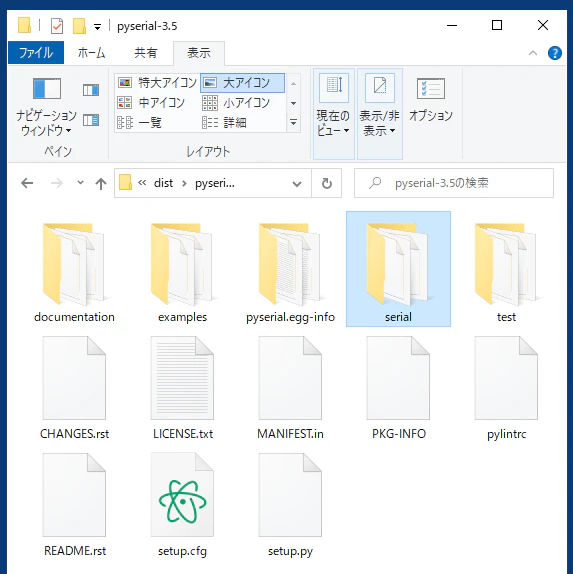Choose small icons layout
Screen dimensions: 573x574
(236, 103)
